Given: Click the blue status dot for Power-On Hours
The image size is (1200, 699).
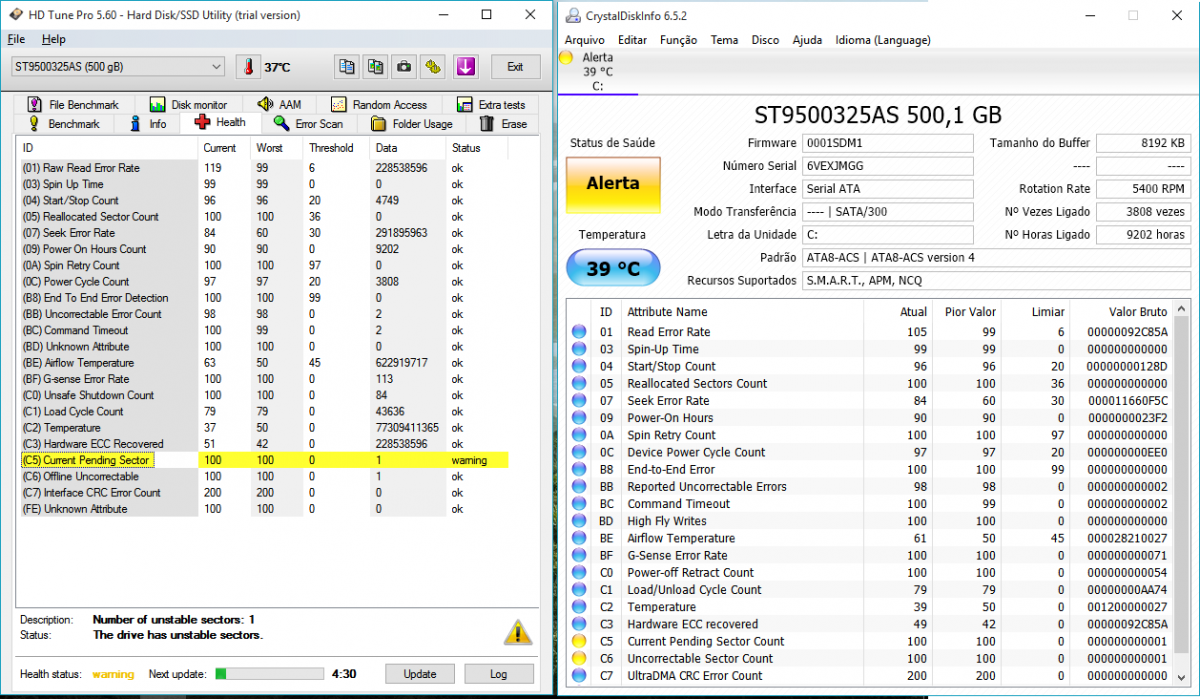Looking at the screenshot, I should (579, 418).
